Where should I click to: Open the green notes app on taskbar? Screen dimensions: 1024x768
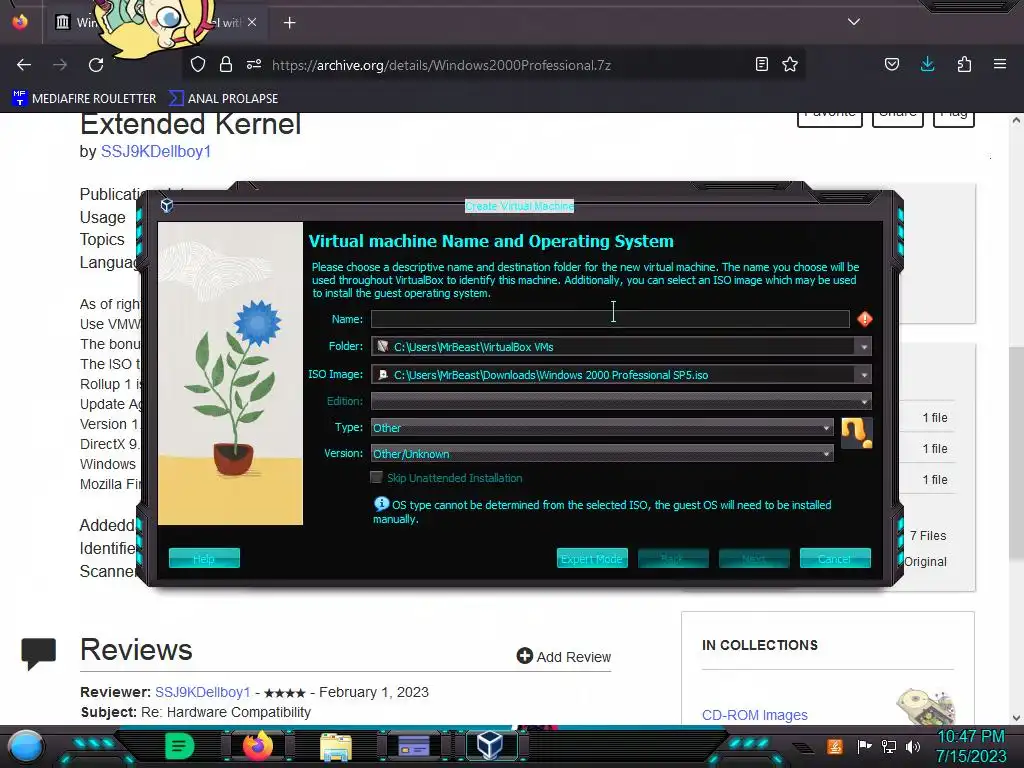[180, 746]
